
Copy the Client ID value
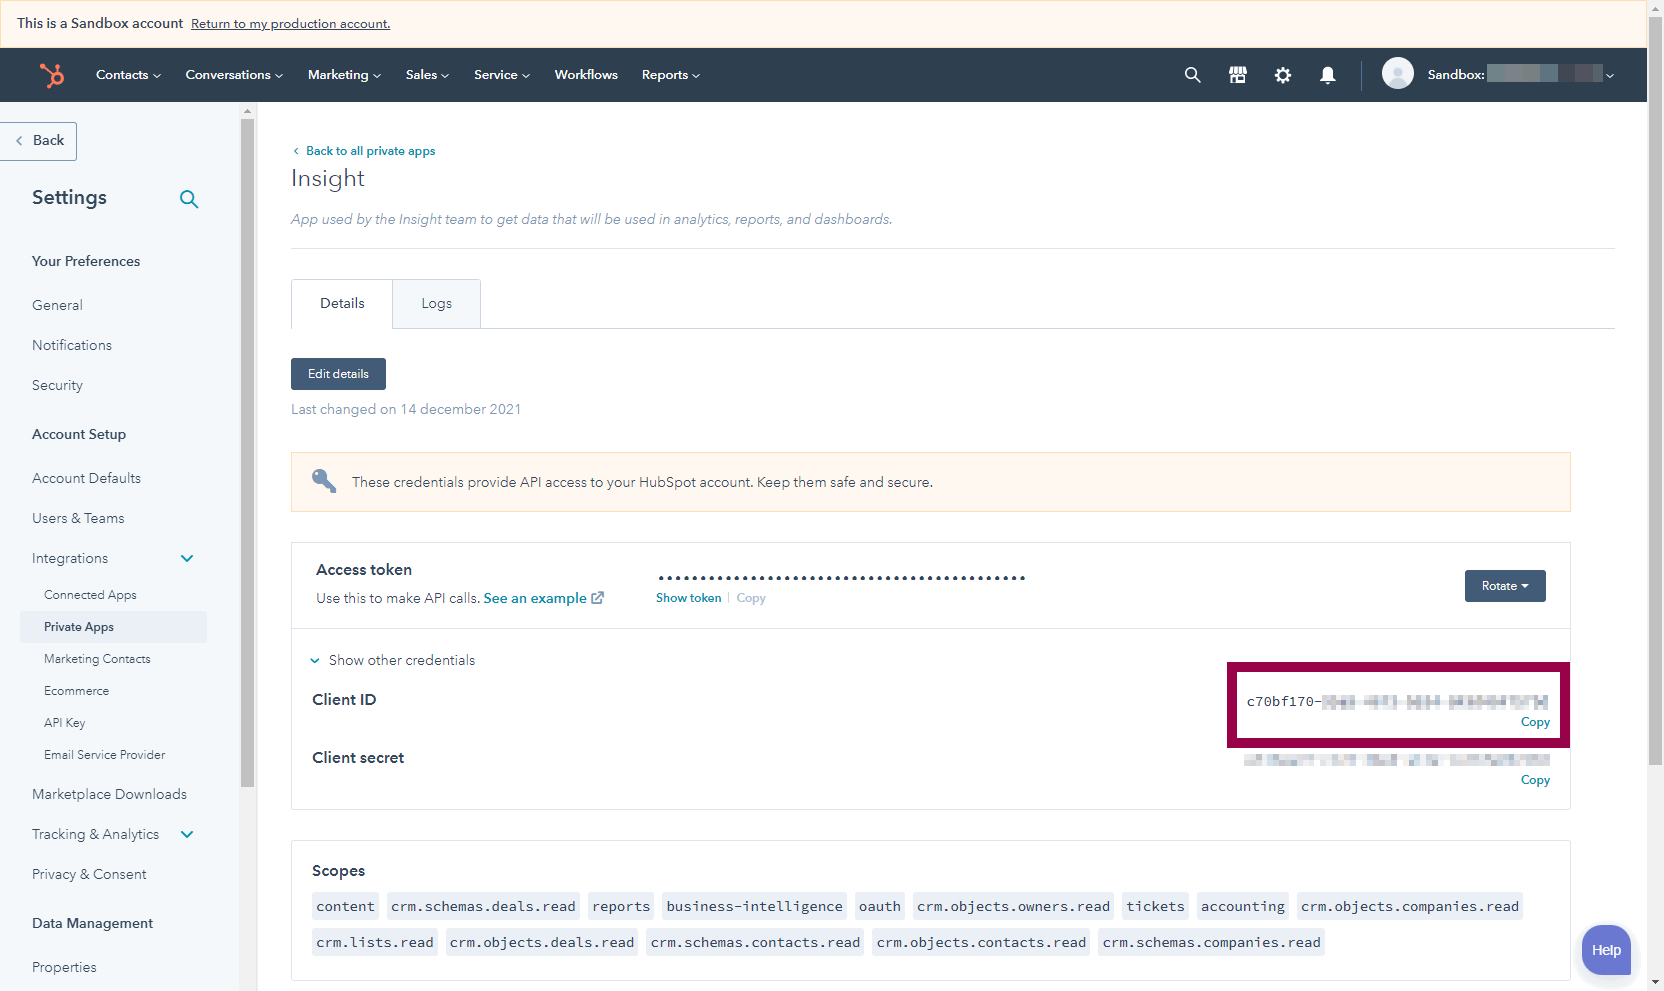tap(1535, 722)
